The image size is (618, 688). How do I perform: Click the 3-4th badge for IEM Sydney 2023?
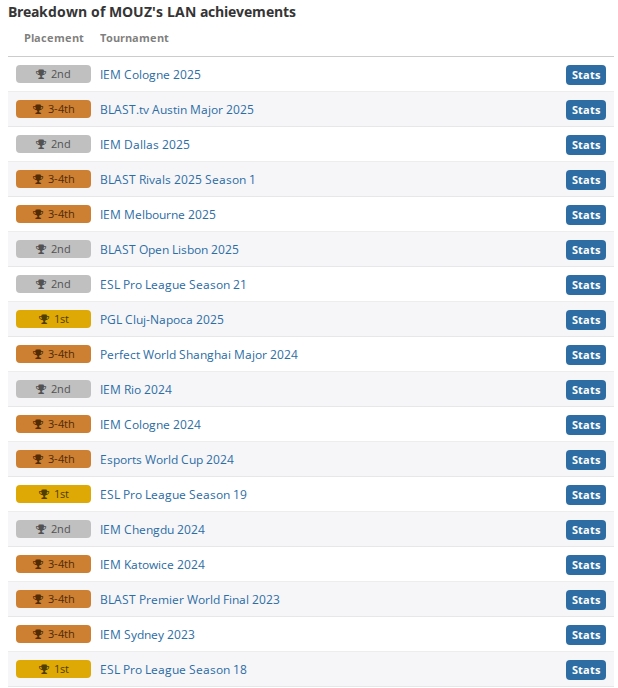(54, 634)
